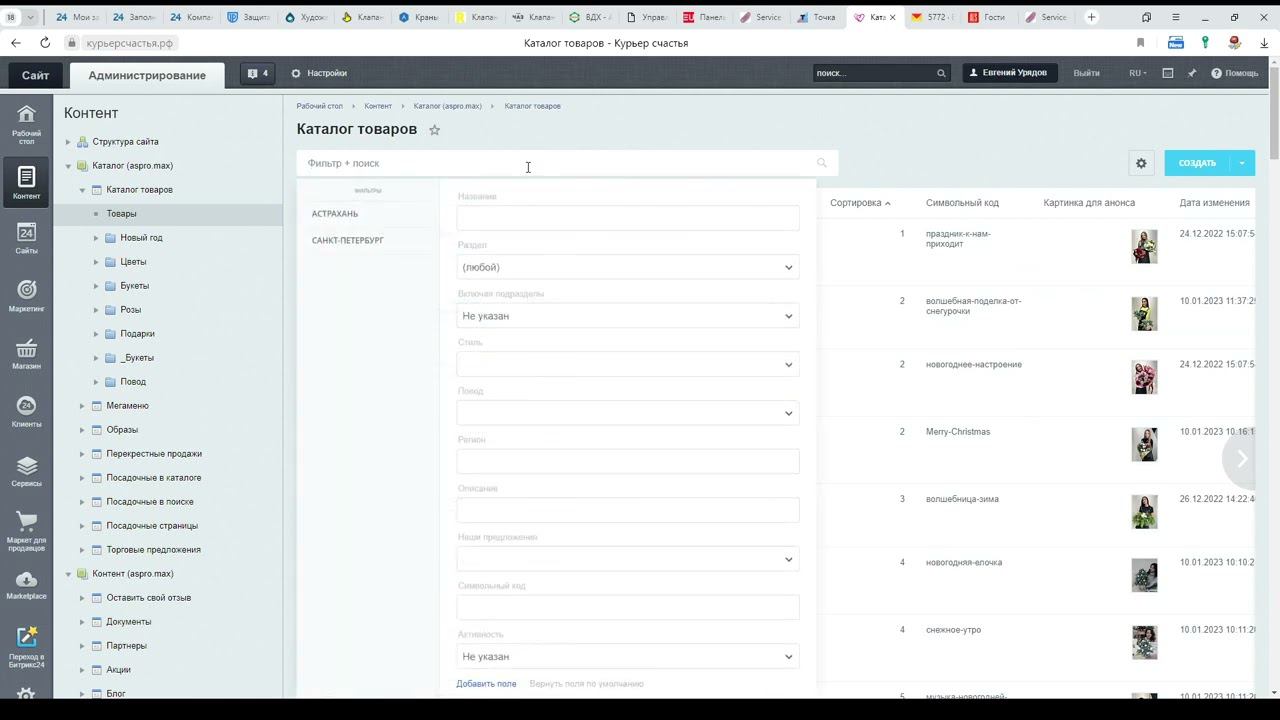This screenshot has height=720, width=1280.
Task: Switch to the Точка browser tab
Action: click(x=818, y=17)
